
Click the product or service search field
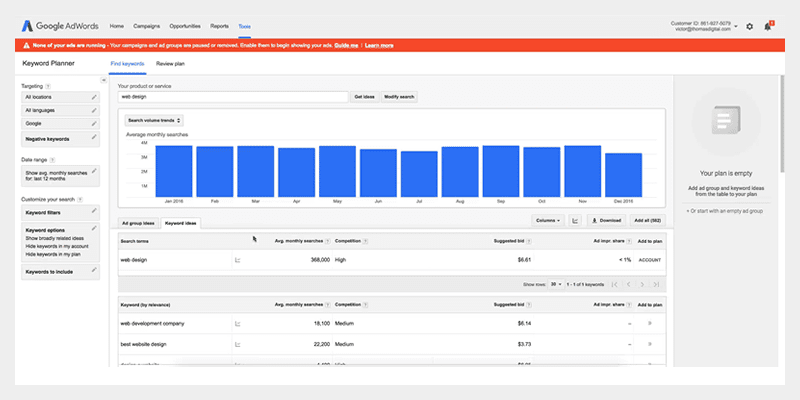[x=231, y=97]
